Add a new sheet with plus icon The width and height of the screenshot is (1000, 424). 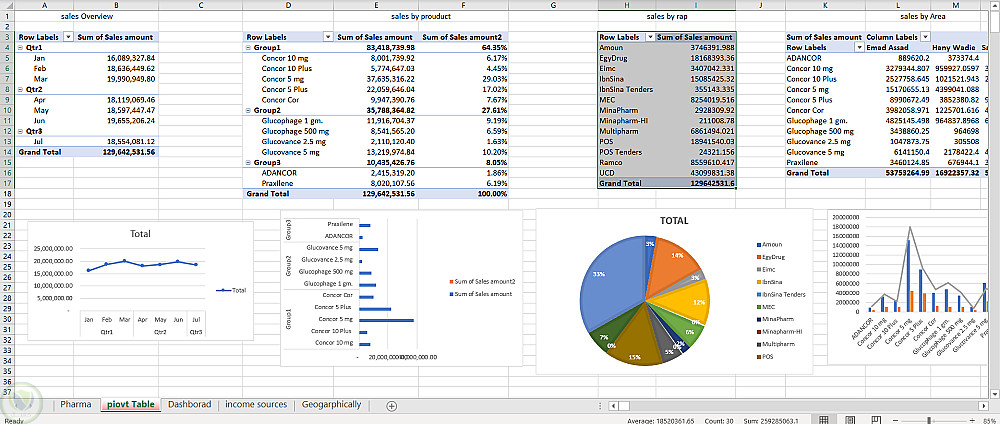392,406
